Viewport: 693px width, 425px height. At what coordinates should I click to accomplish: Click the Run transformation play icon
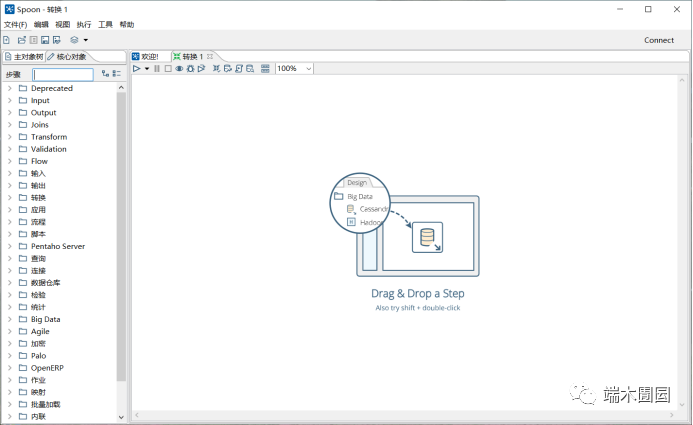tap(137, 69)
